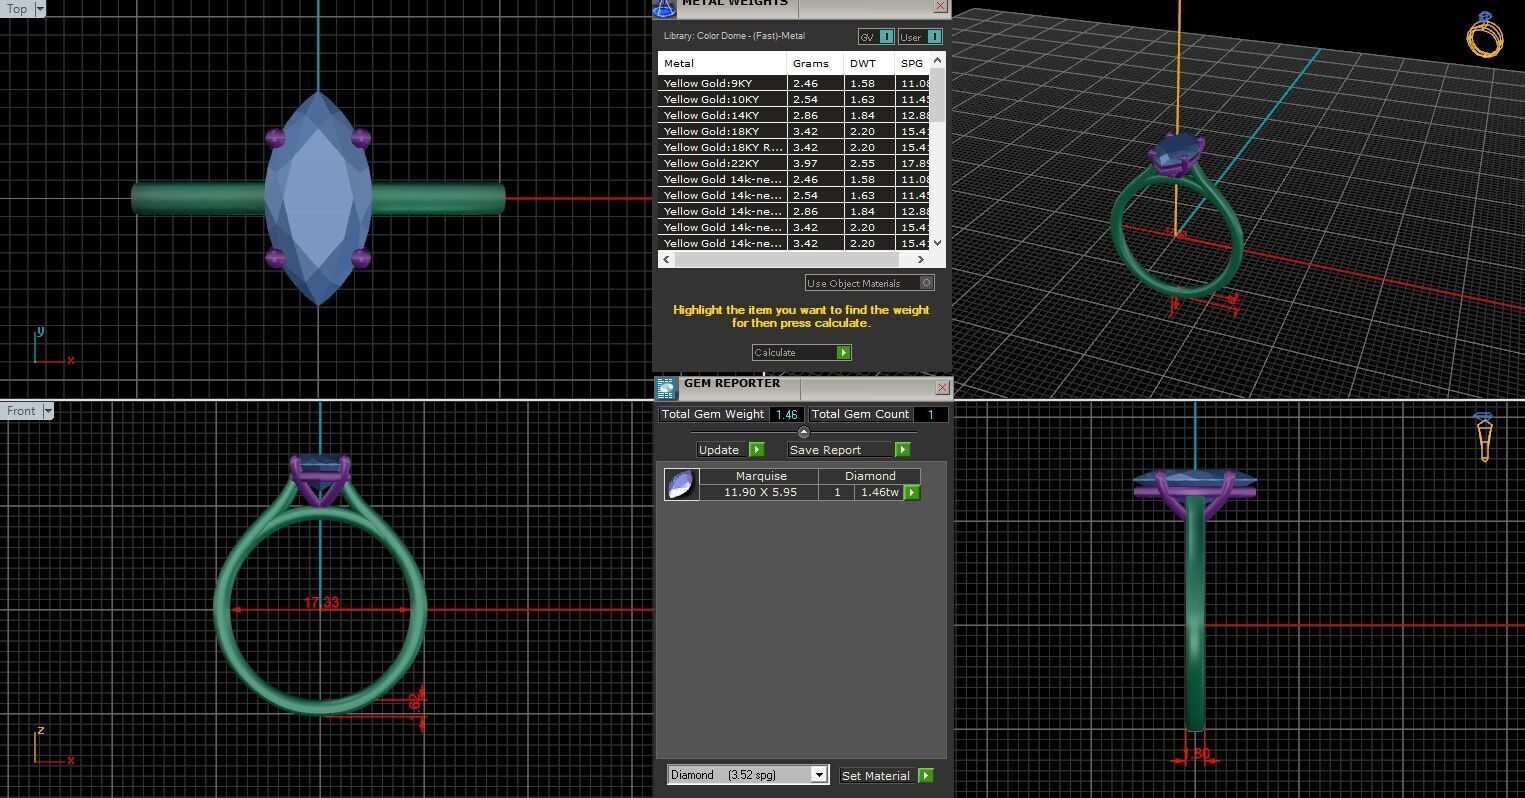Click the metal list scroll-down arrow
Image resolution: width=1525 pixels, height=798 pixels.
tap(937, 242)
